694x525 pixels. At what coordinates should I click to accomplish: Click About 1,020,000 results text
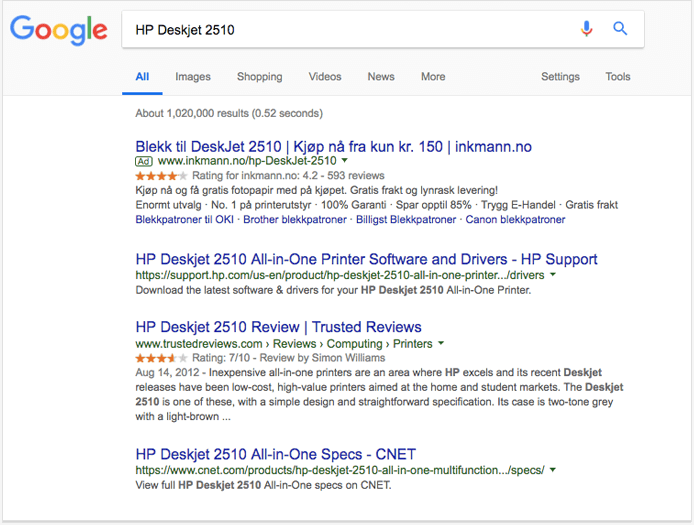[229, 113]
